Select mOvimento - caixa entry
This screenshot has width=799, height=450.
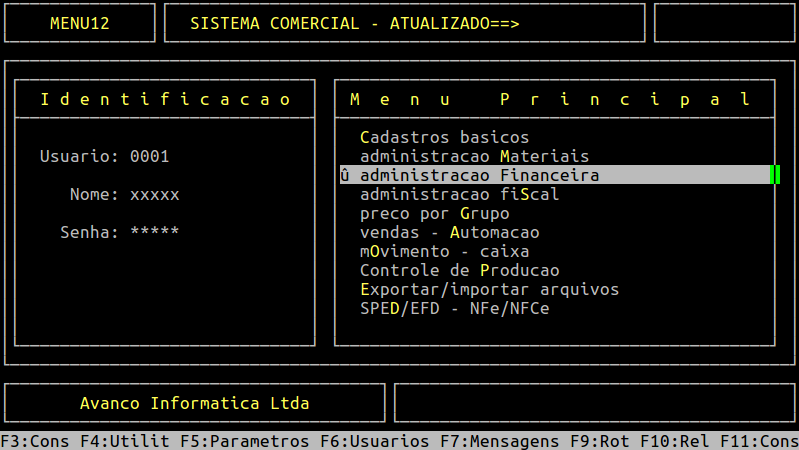pyautogui.click(x=444, y=251)
